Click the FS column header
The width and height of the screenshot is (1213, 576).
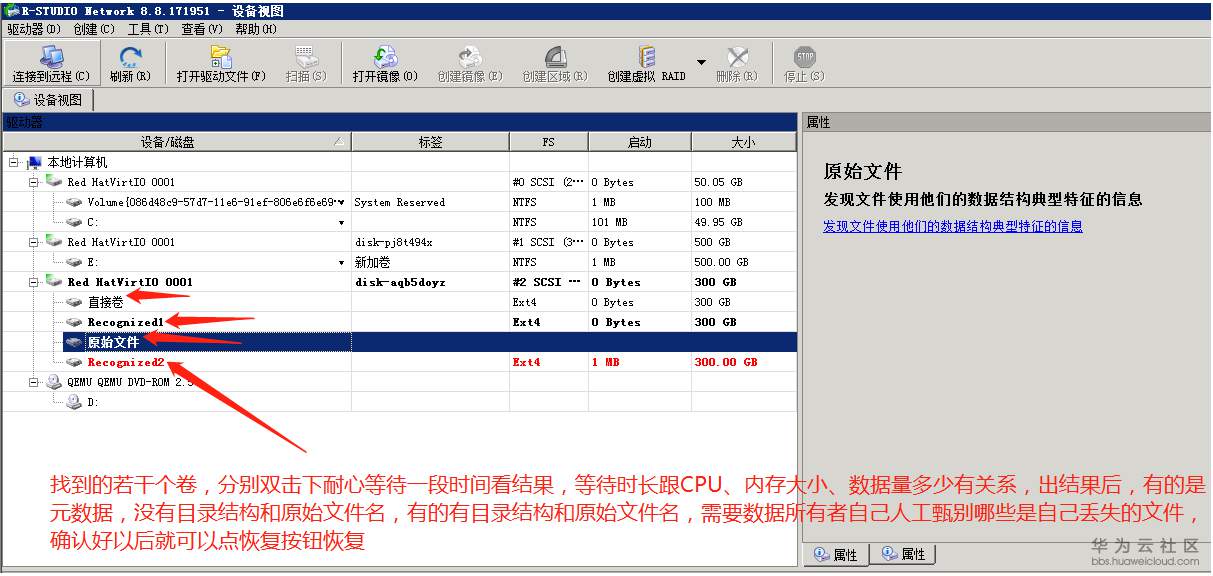(x=548, y=142)
